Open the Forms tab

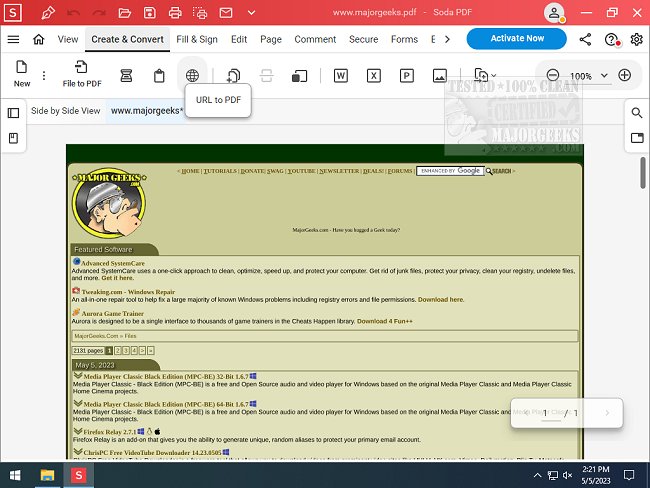(x=404, y=39)
